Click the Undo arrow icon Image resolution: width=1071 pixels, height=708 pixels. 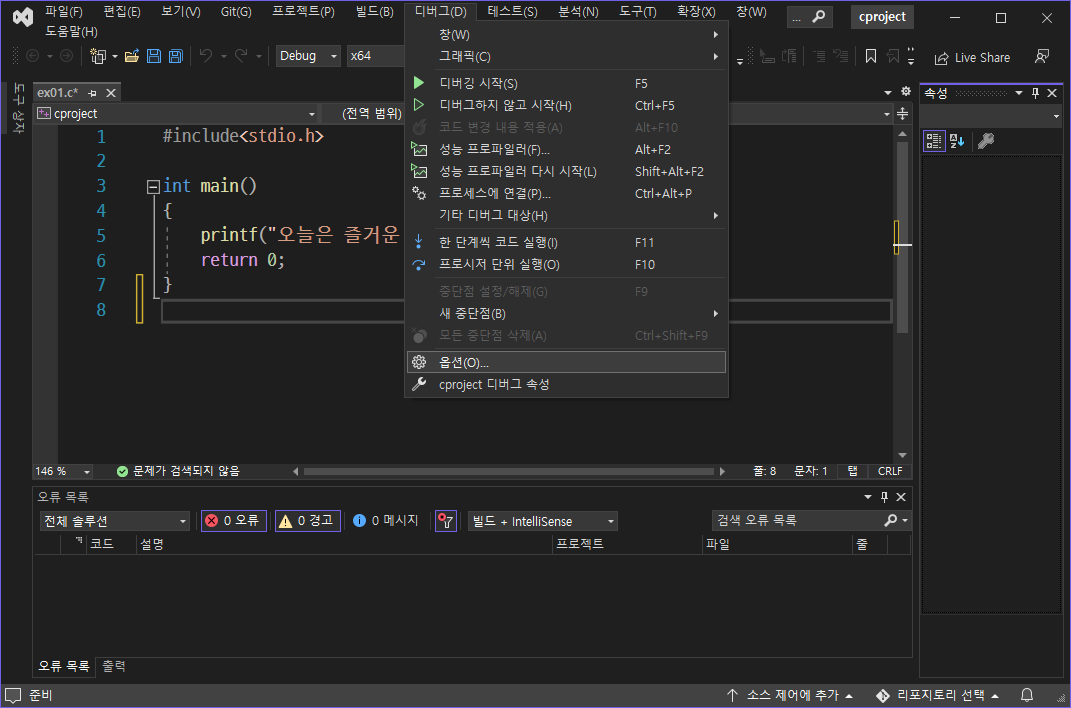[206, 56]
